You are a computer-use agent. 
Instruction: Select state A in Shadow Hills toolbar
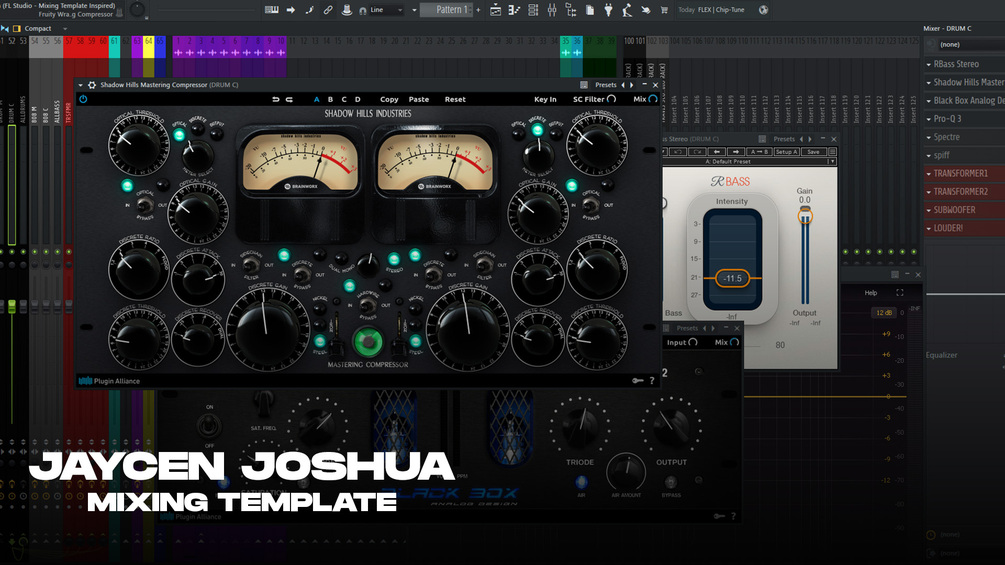click(x=316, y=99)
